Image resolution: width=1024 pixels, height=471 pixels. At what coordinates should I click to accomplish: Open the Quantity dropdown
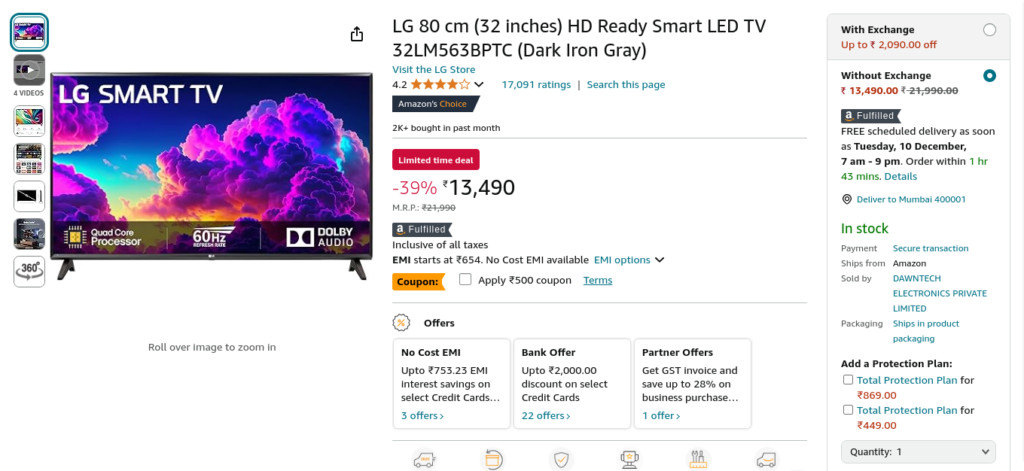click(x=918, y=451)
